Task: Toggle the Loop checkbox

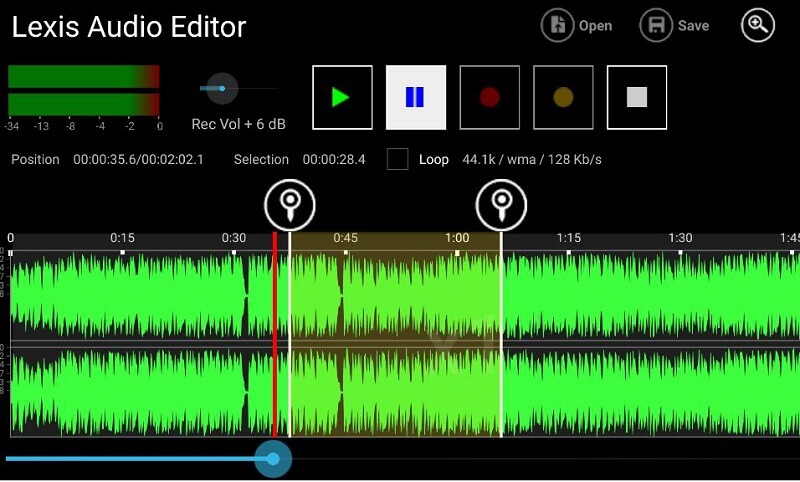Action: point(397,159)
